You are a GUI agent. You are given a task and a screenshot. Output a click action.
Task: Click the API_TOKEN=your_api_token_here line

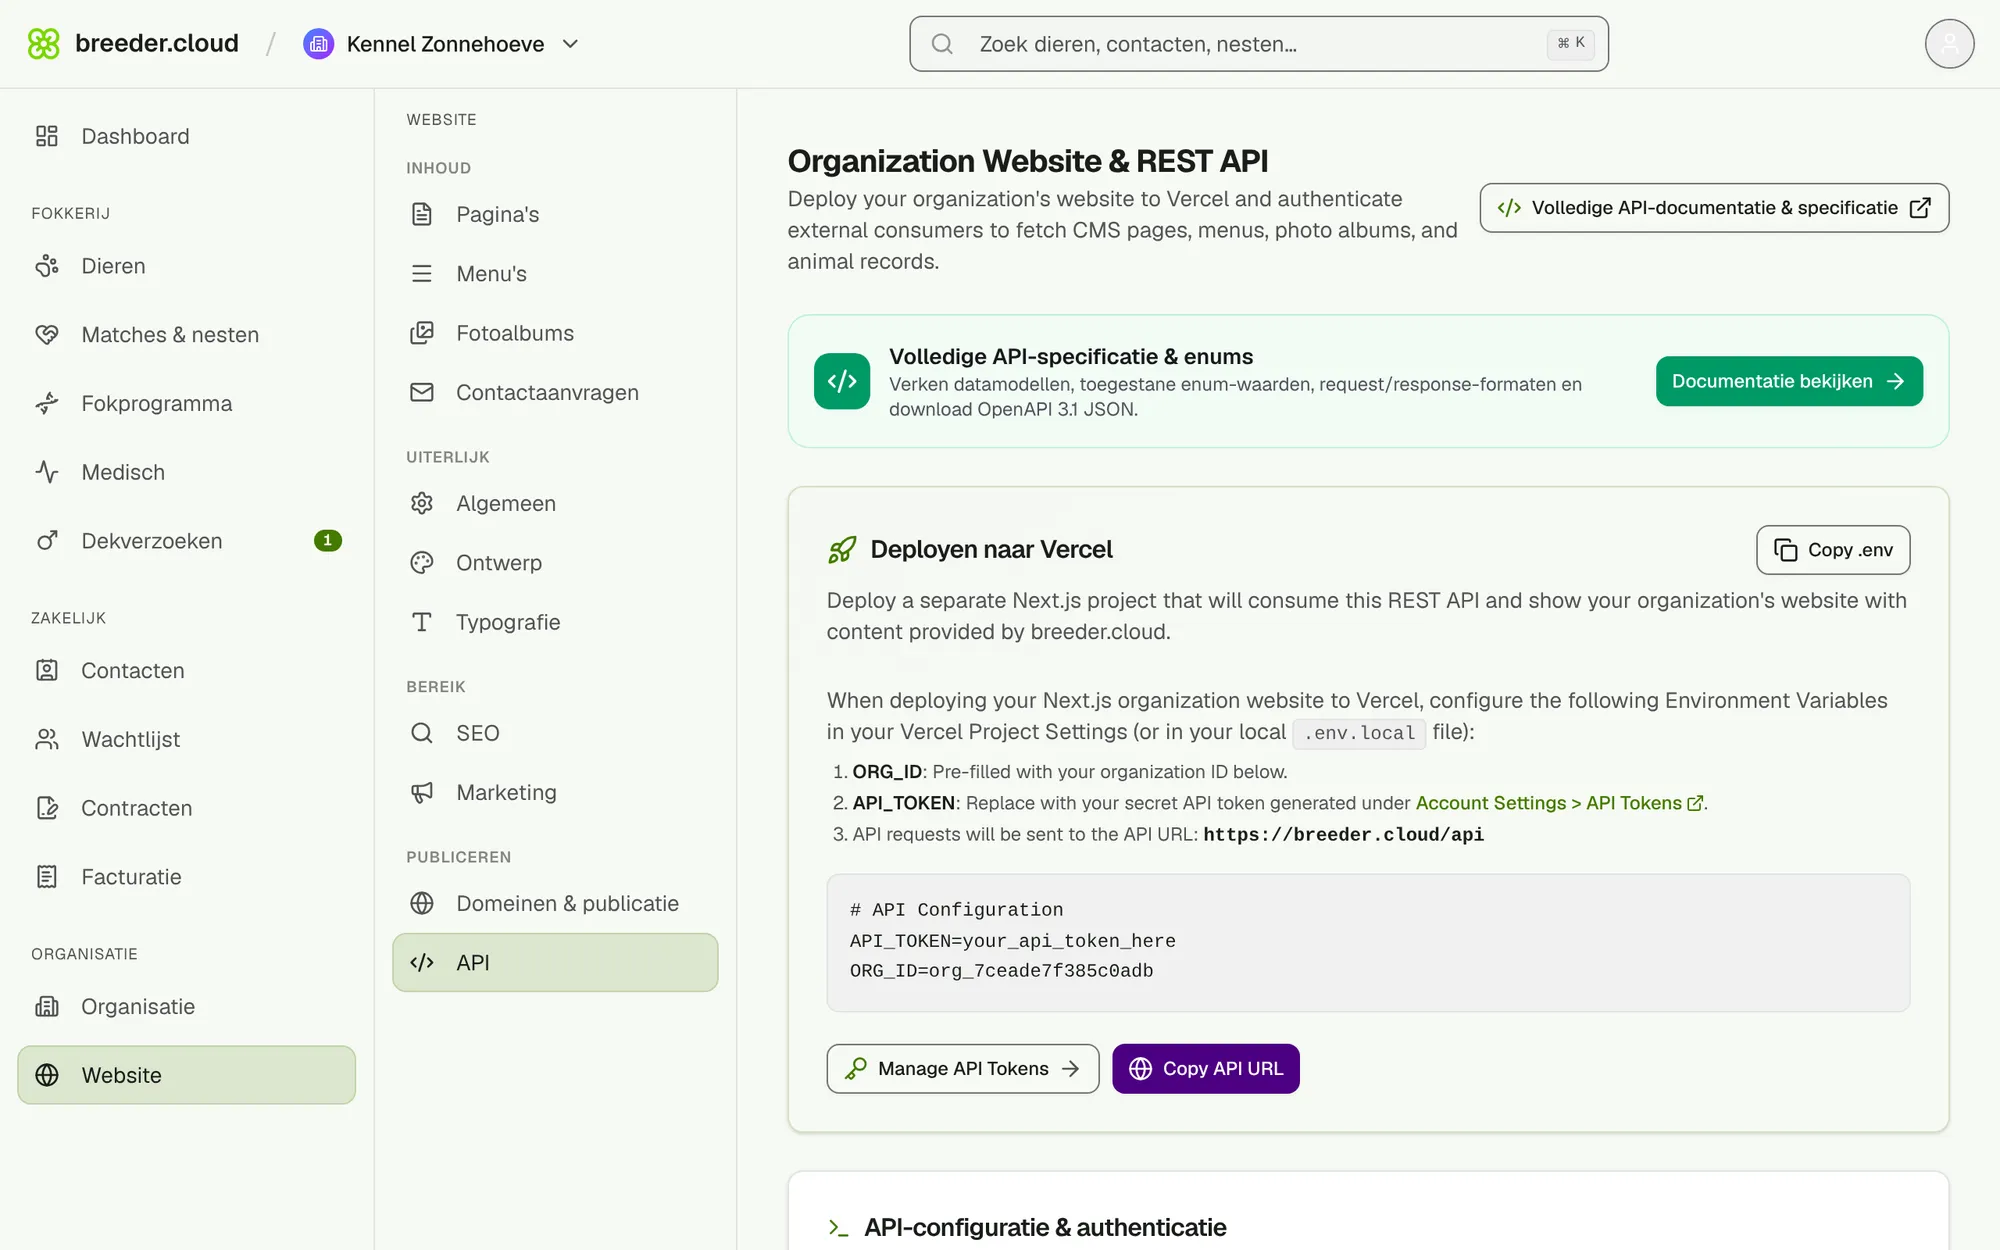(x=1013, y=941)
